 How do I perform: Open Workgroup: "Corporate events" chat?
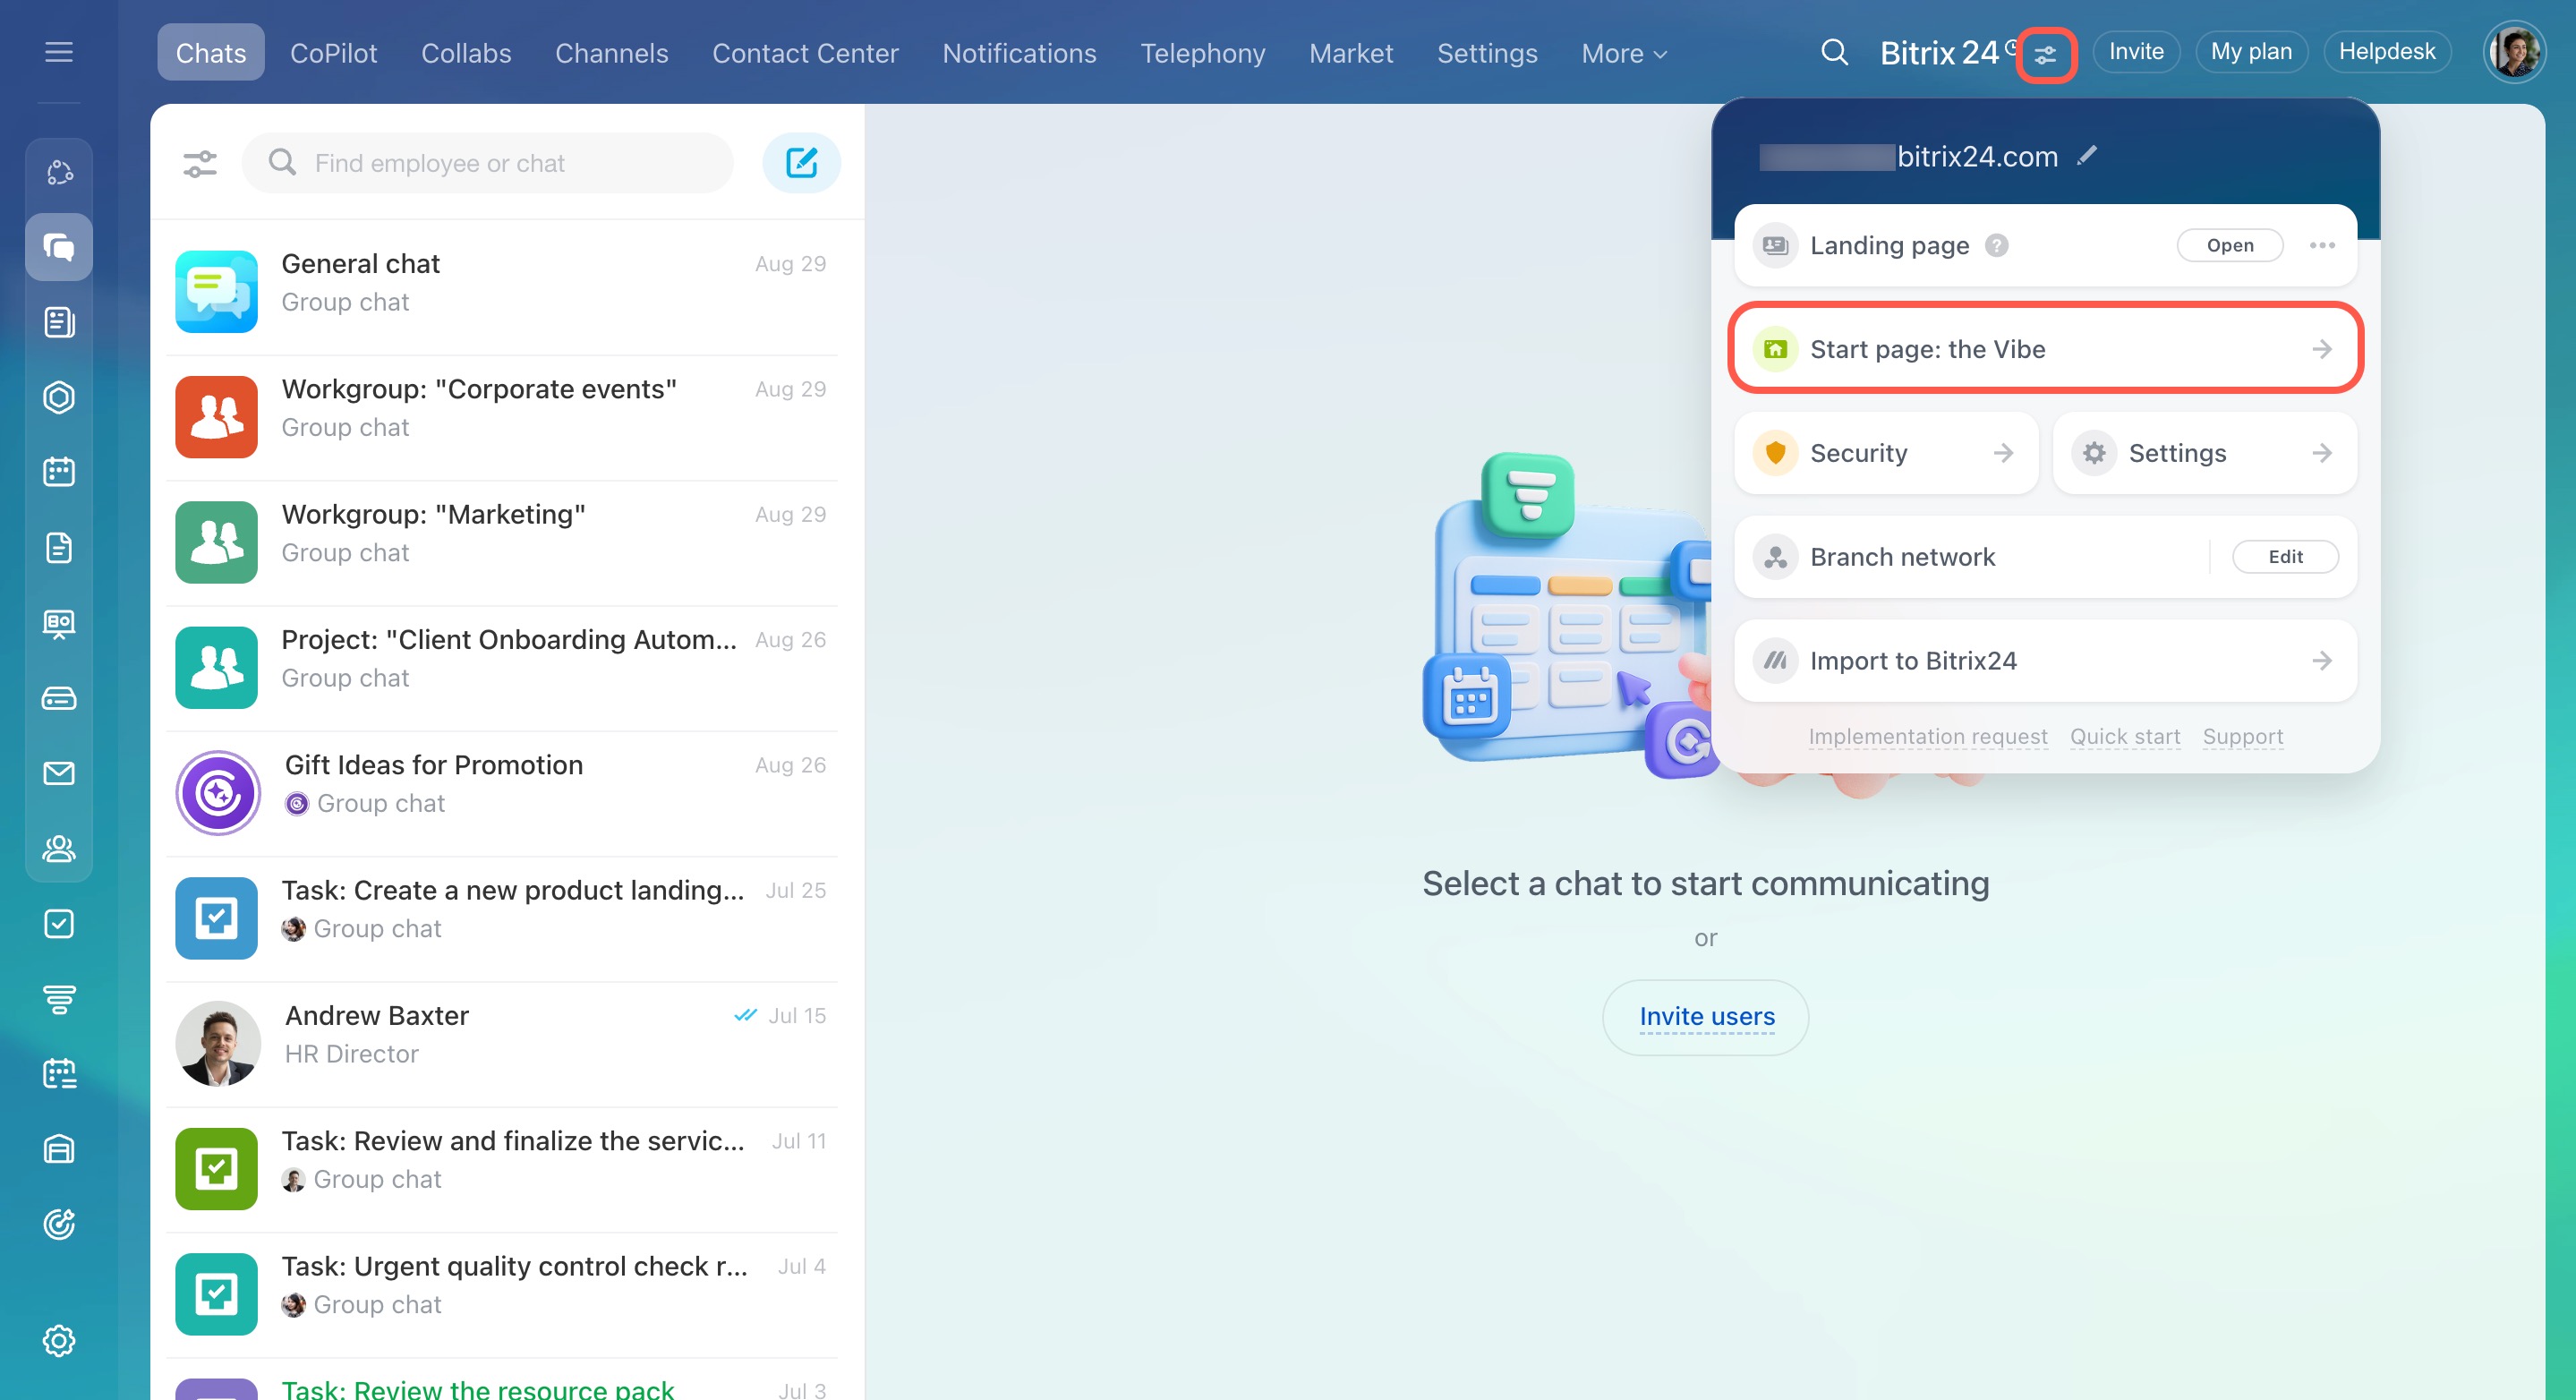pos(502,416)
